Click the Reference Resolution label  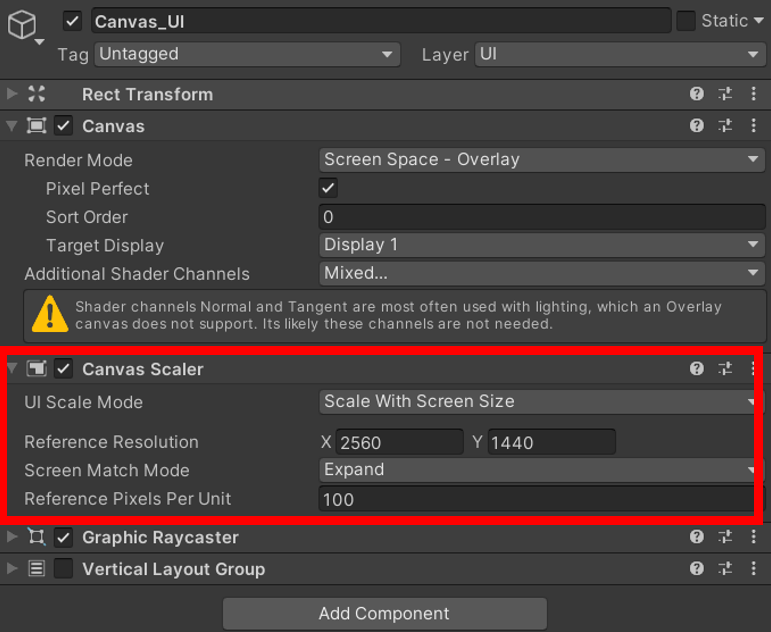(112, 442)
